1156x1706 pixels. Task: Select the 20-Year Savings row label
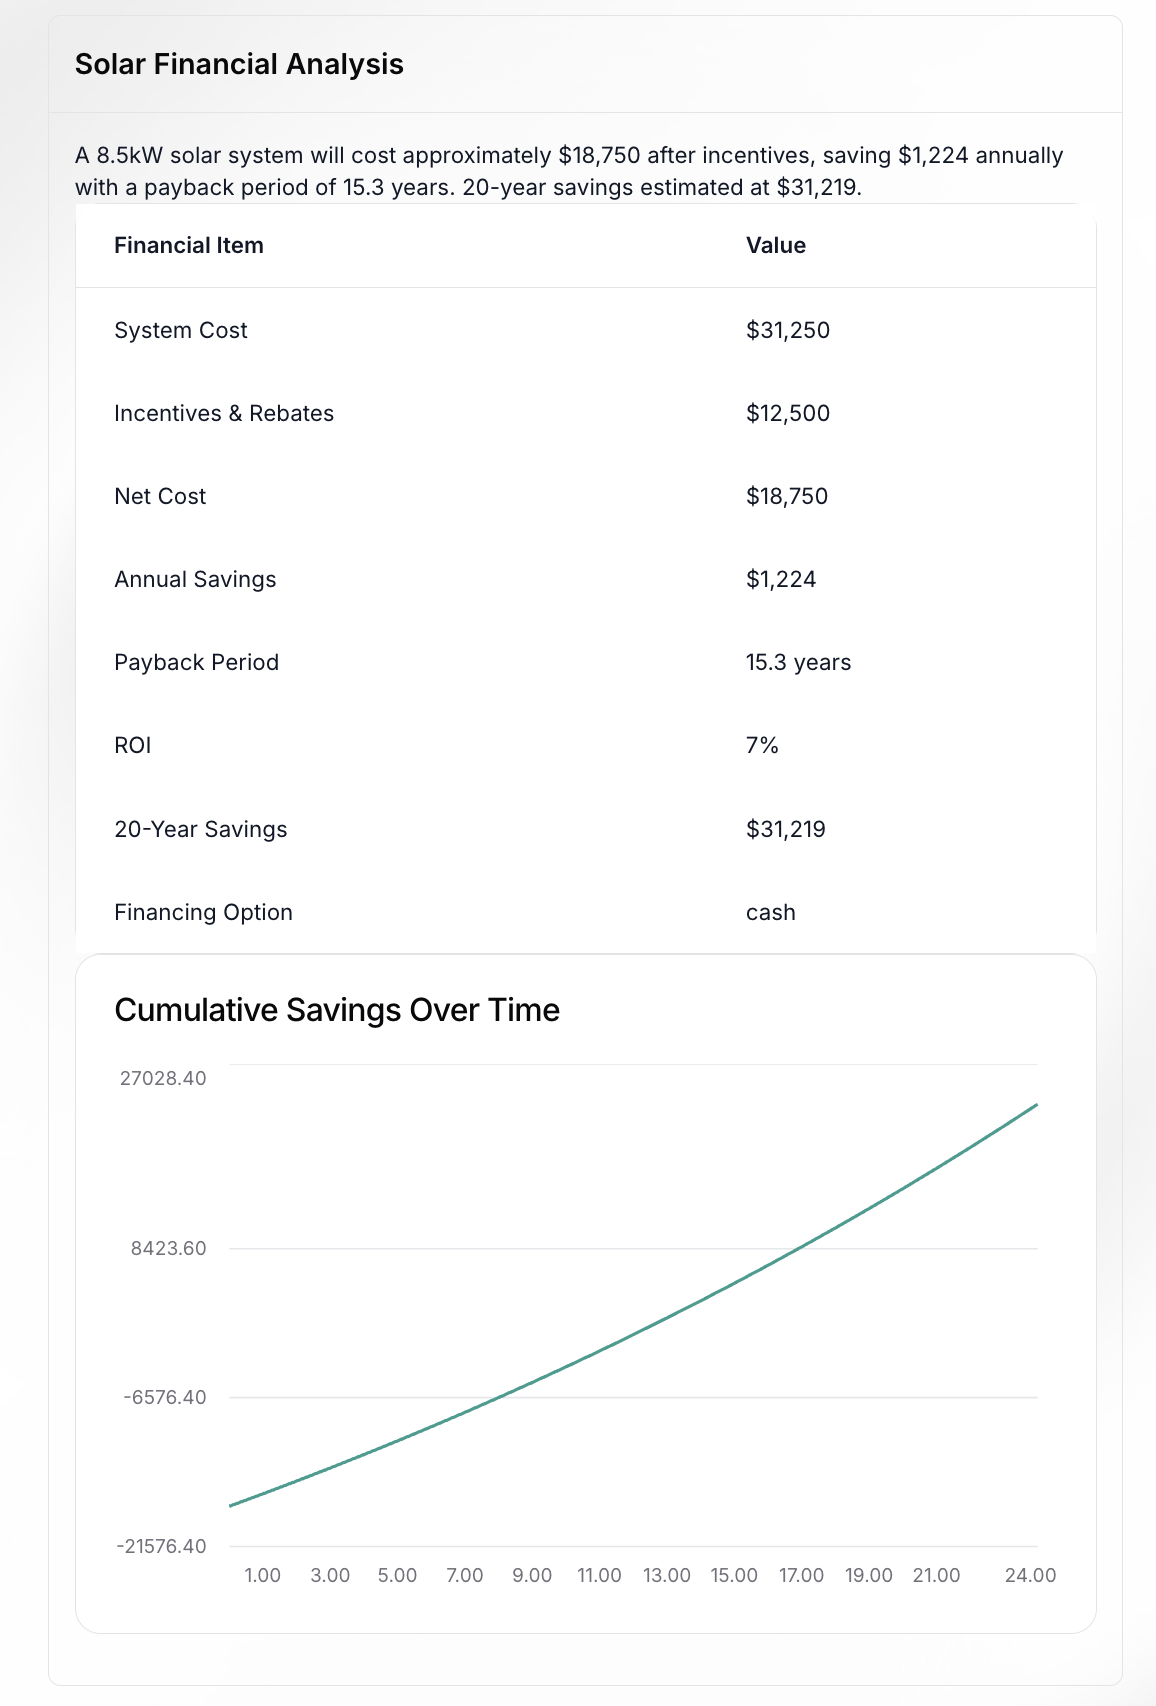(x=201, y=829)
